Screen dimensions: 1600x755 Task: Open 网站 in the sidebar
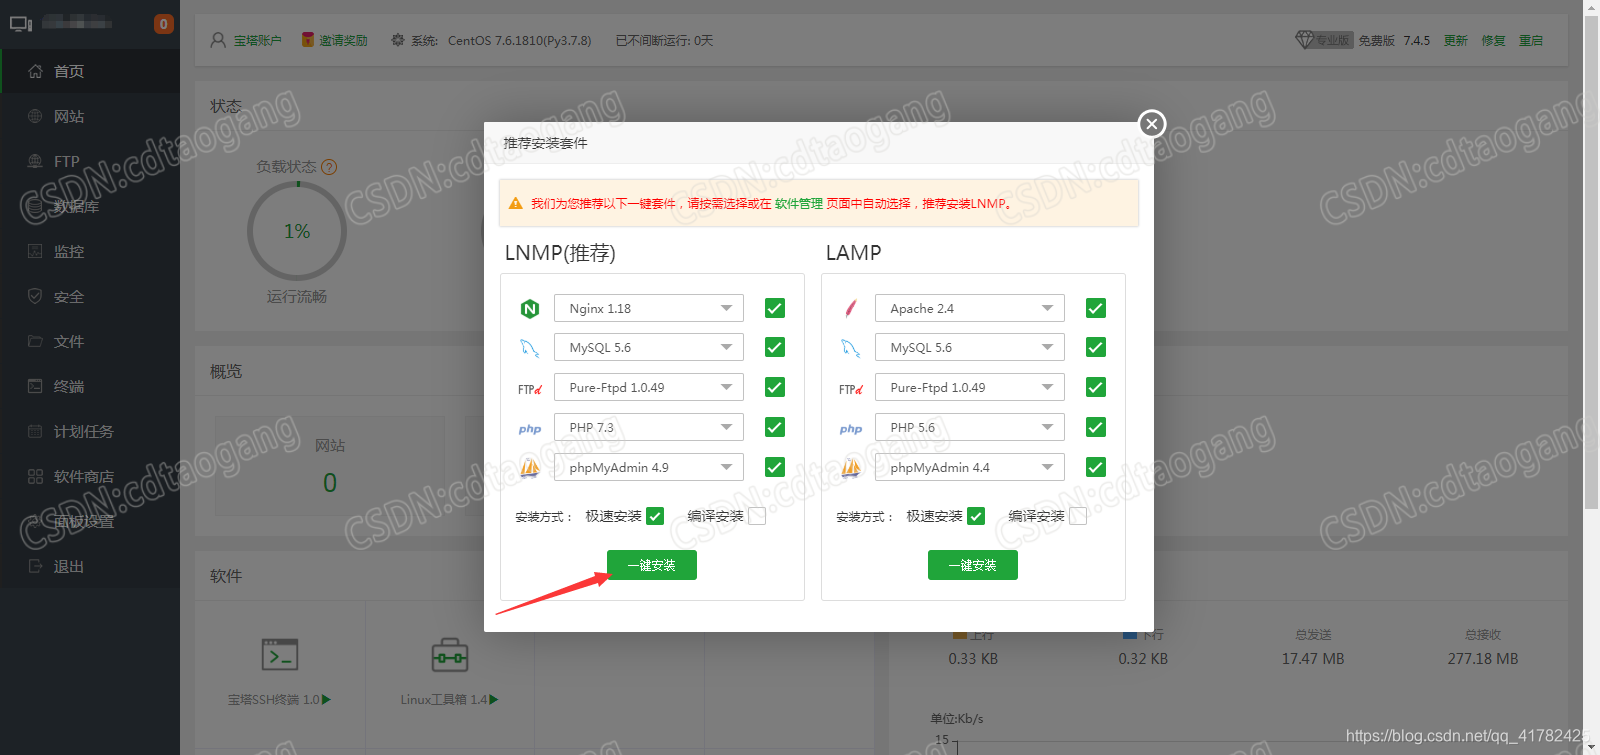pyautogui.click(x=90, y=116)
